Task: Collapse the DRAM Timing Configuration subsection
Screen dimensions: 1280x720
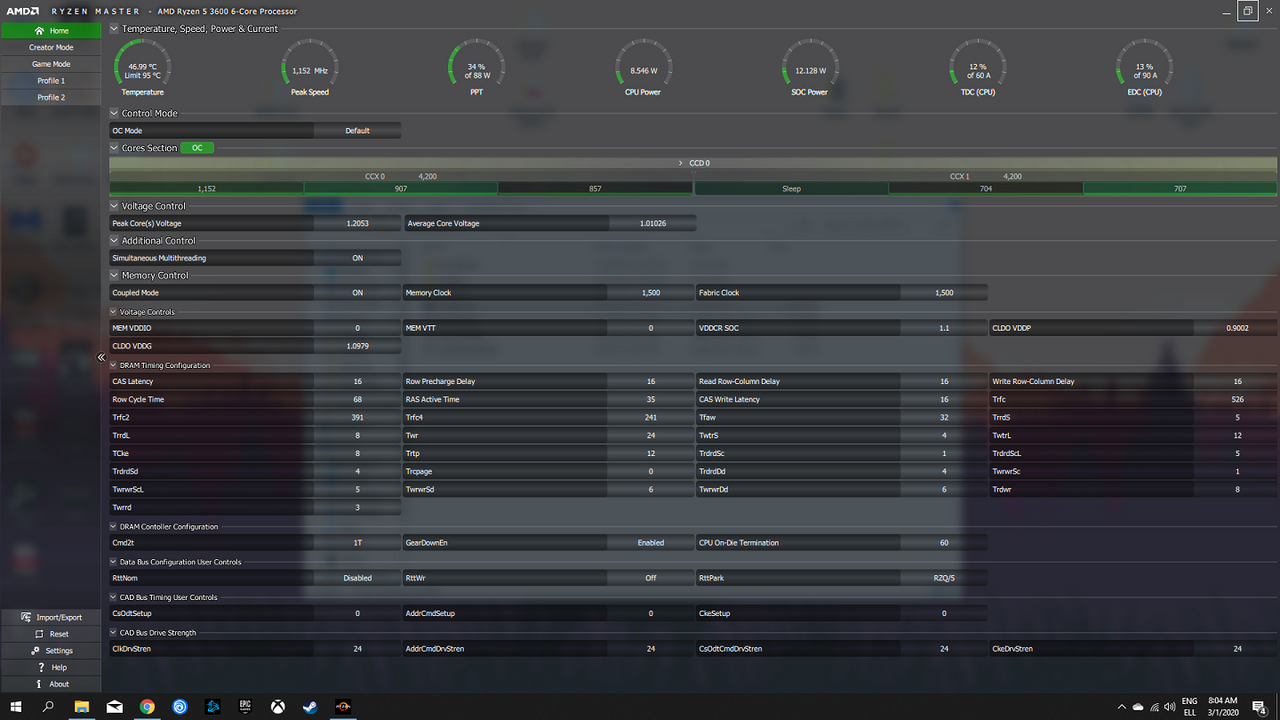Action: coord(113,365)
